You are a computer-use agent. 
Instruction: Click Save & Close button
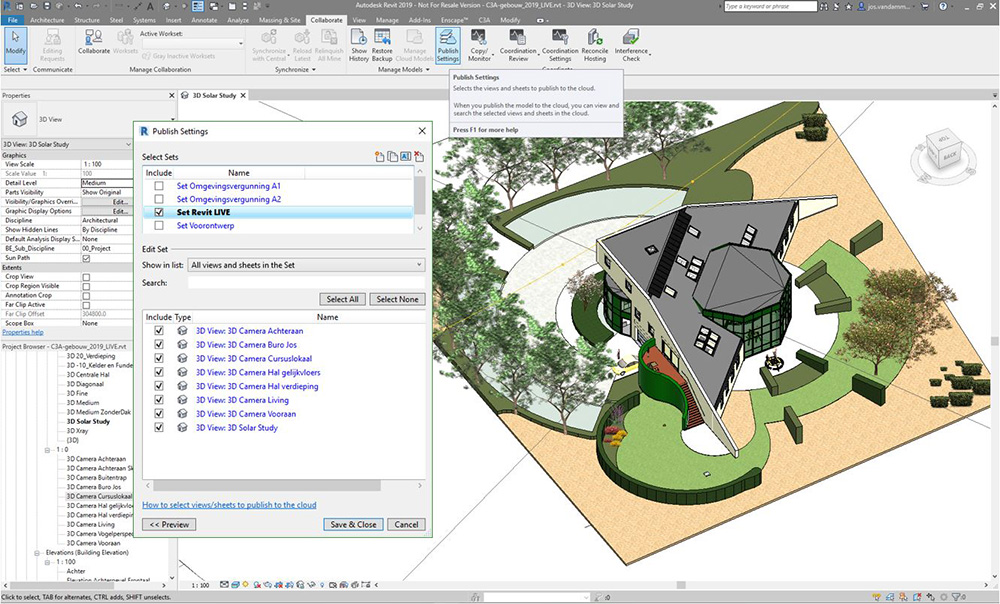[x=353, y=524]
